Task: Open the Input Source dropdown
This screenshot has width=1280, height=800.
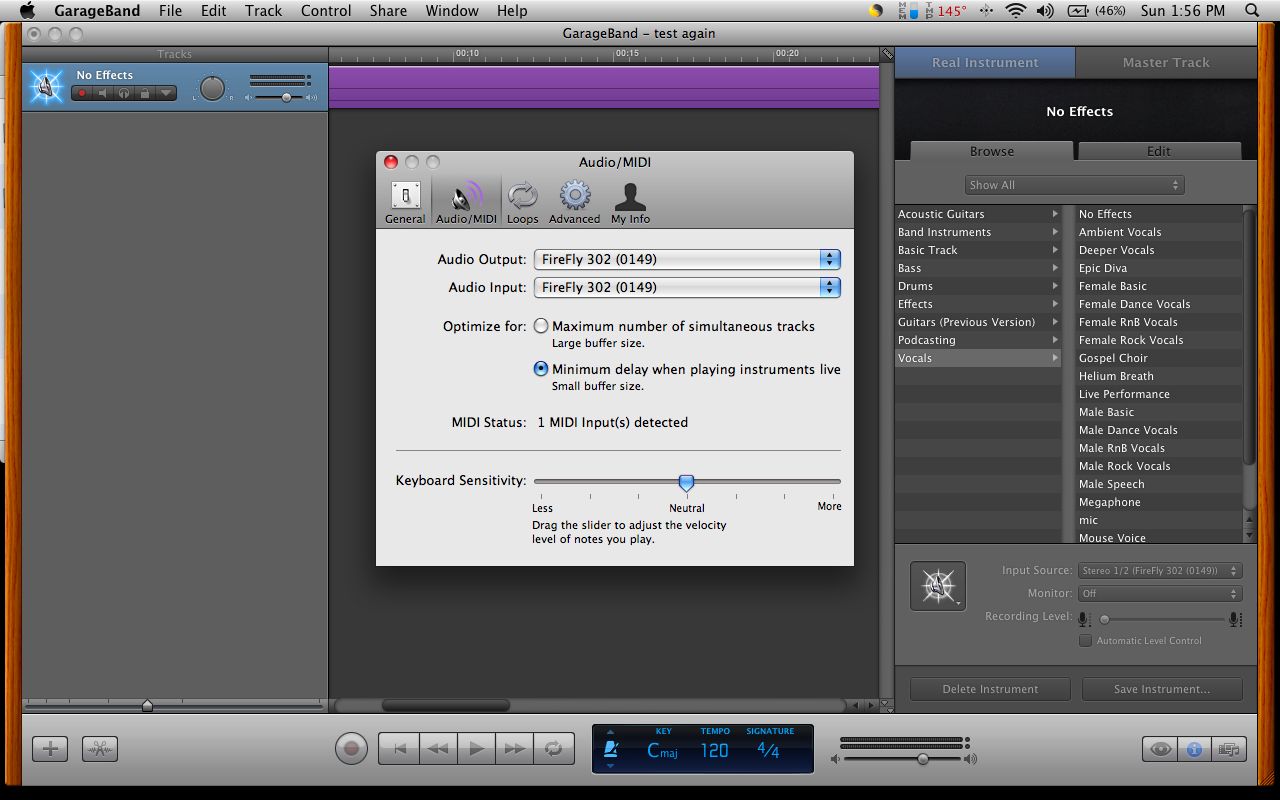Action: pyautogui.click(x=1160, y=570)
